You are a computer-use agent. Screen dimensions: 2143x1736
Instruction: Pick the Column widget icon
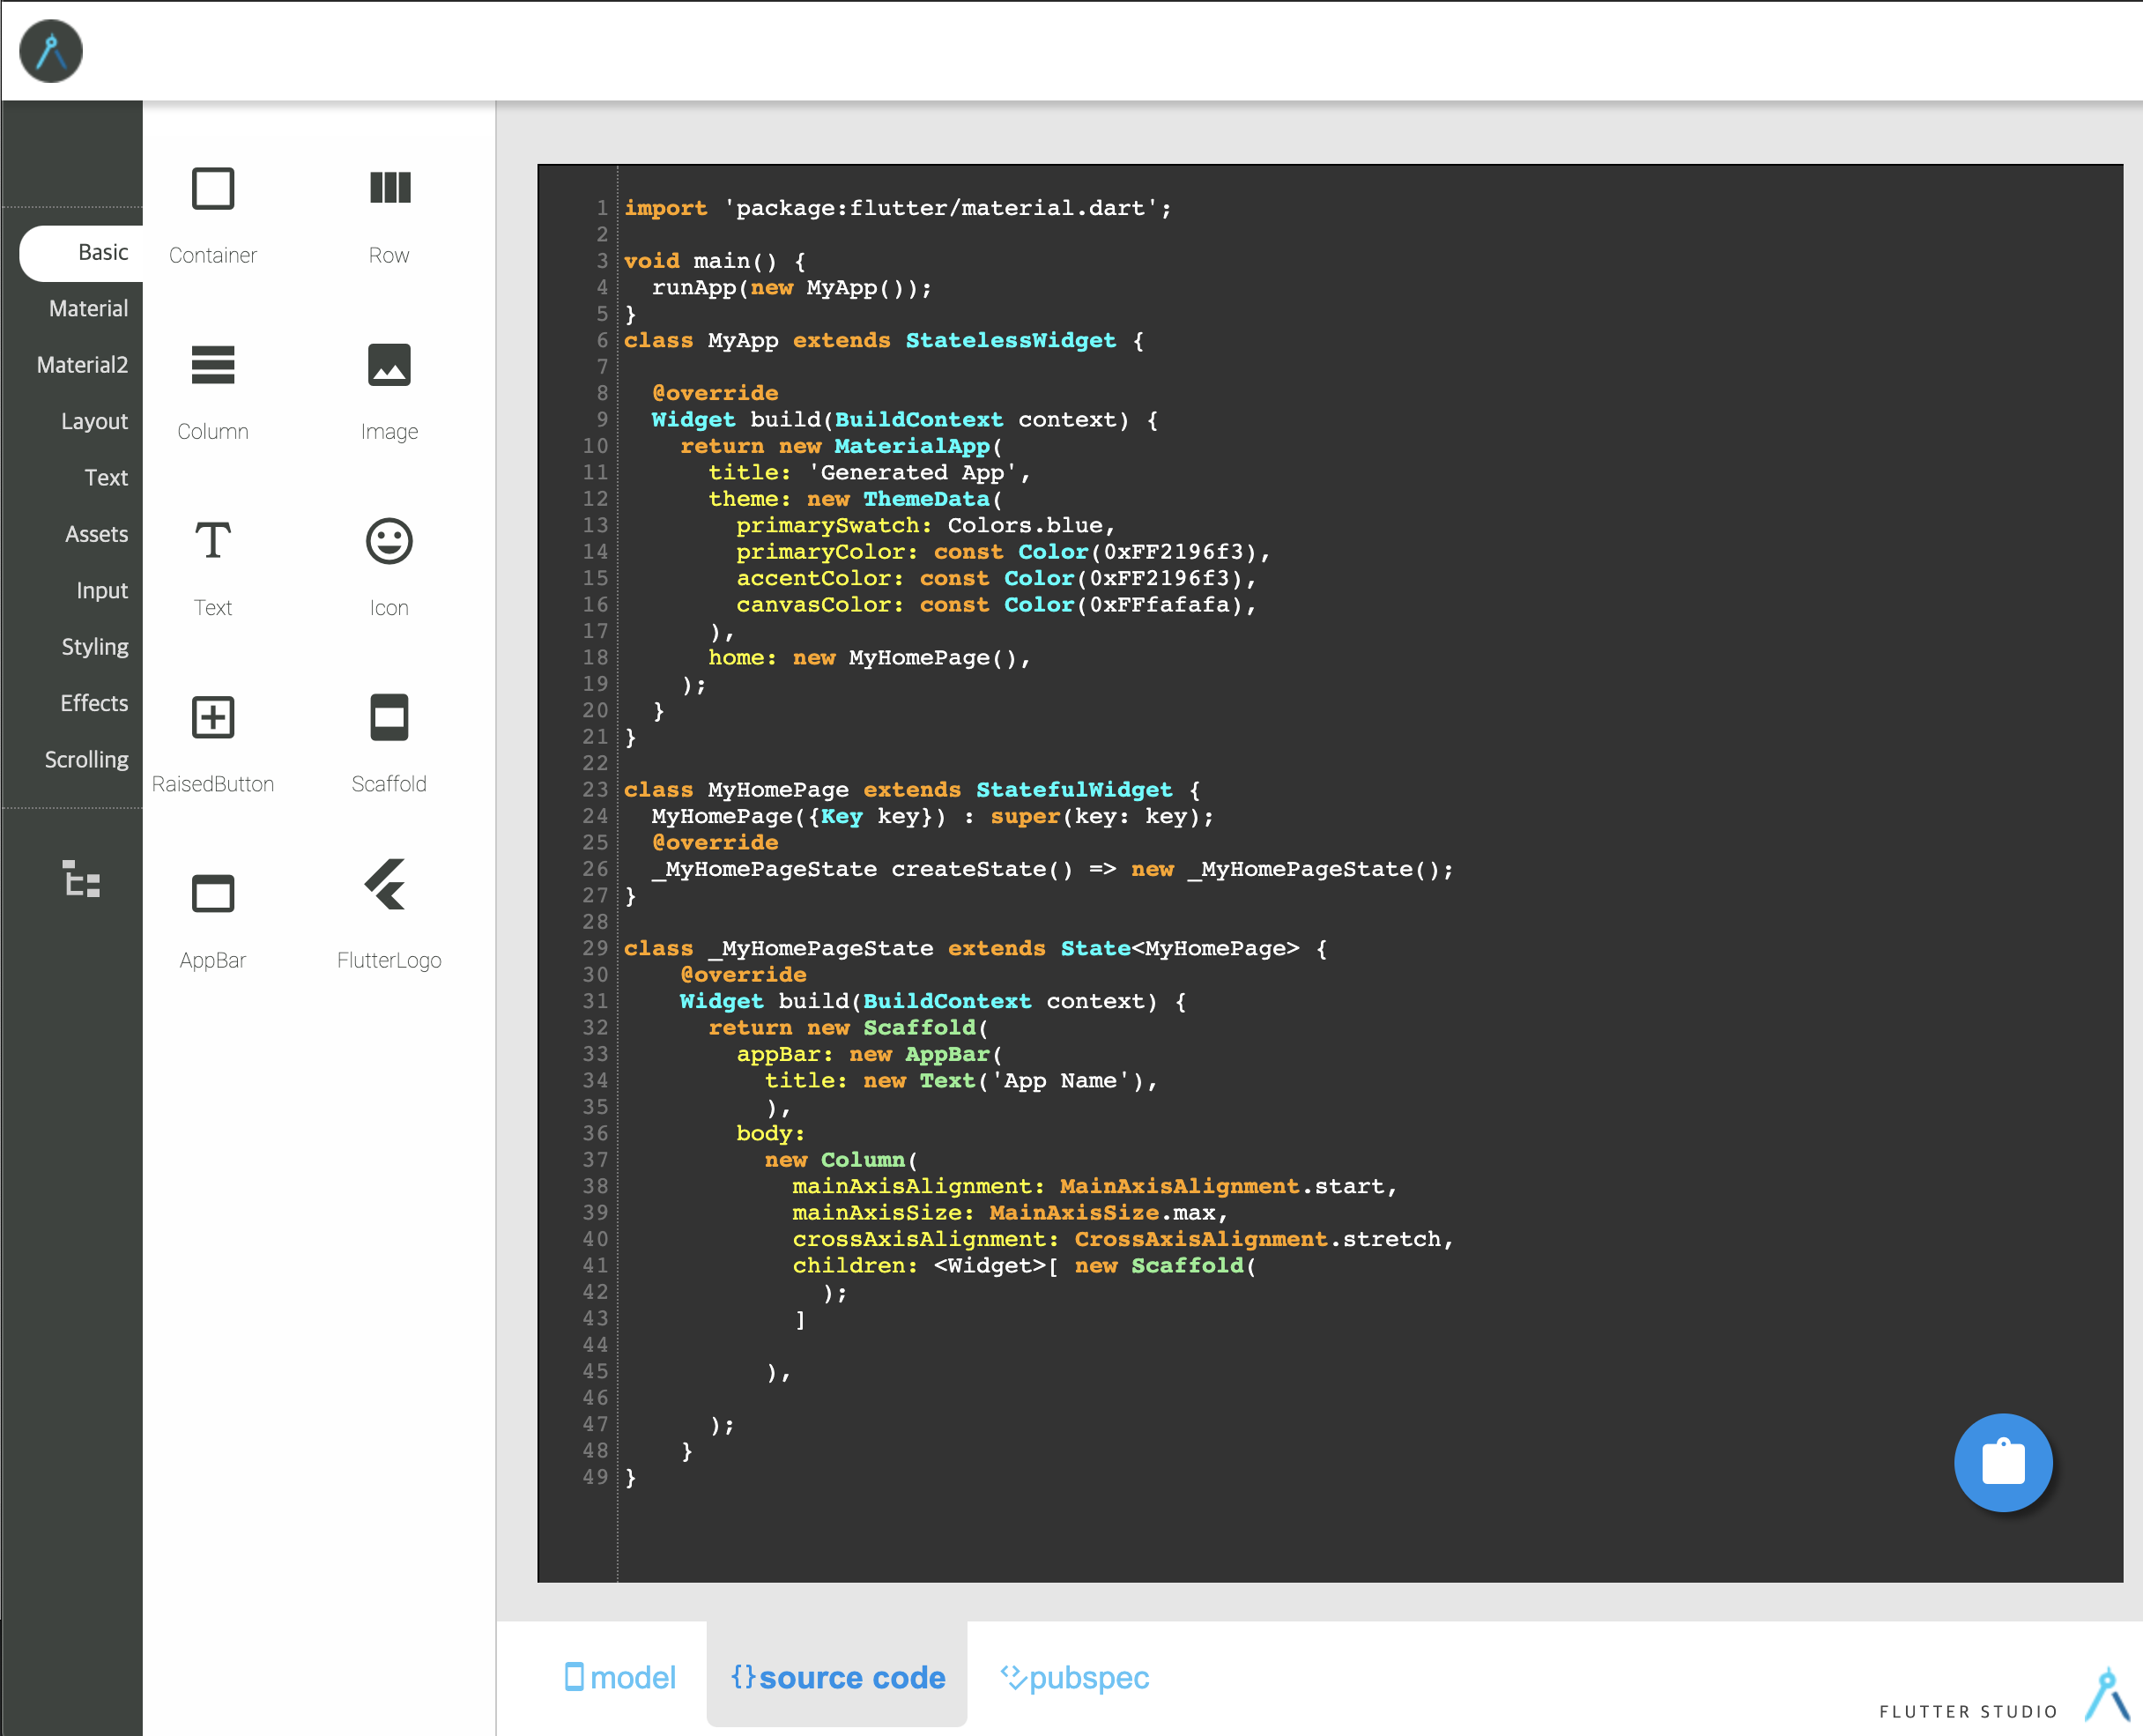point(212,365)
